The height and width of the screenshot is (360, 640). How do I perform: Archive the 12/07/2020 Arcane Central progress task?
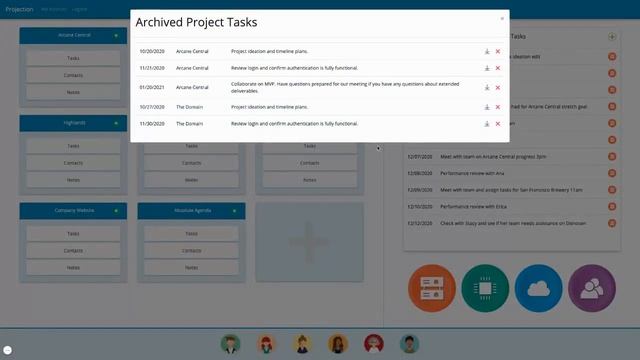coord(612,156)
